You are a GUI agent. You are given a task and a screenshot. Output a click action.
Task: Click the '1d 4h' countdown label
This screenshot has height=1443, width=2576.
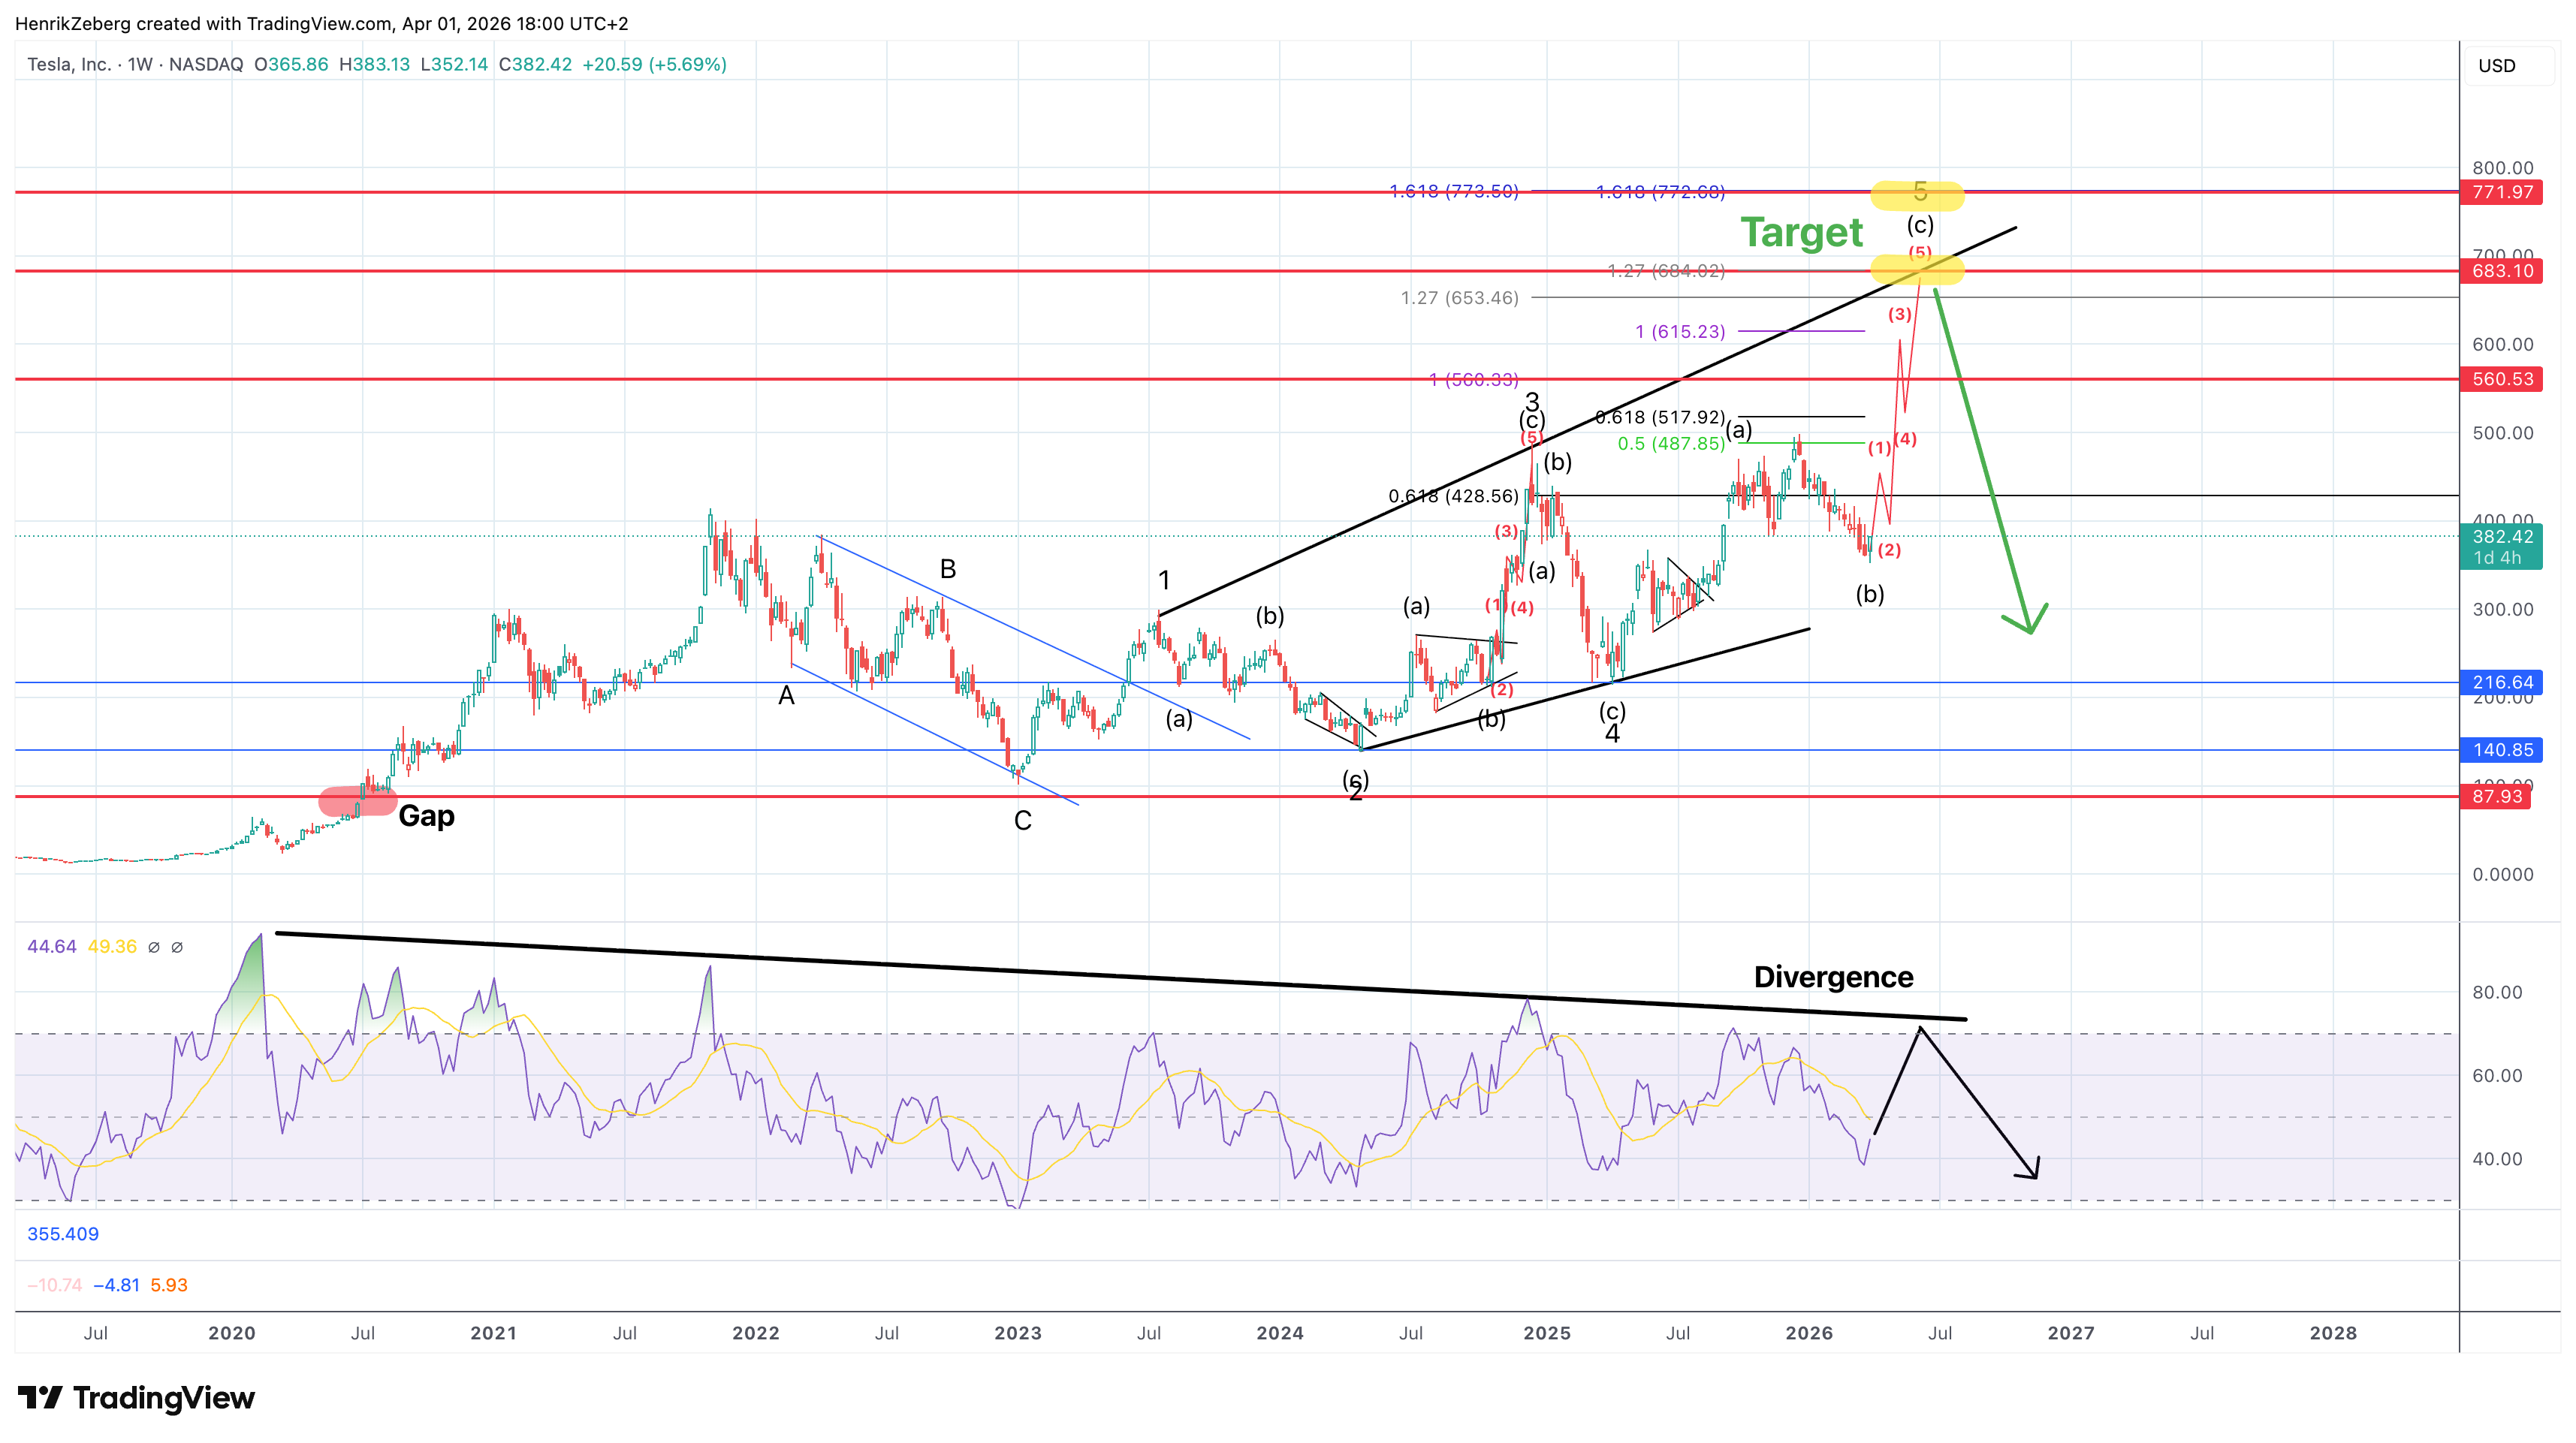click(2498, 558)
